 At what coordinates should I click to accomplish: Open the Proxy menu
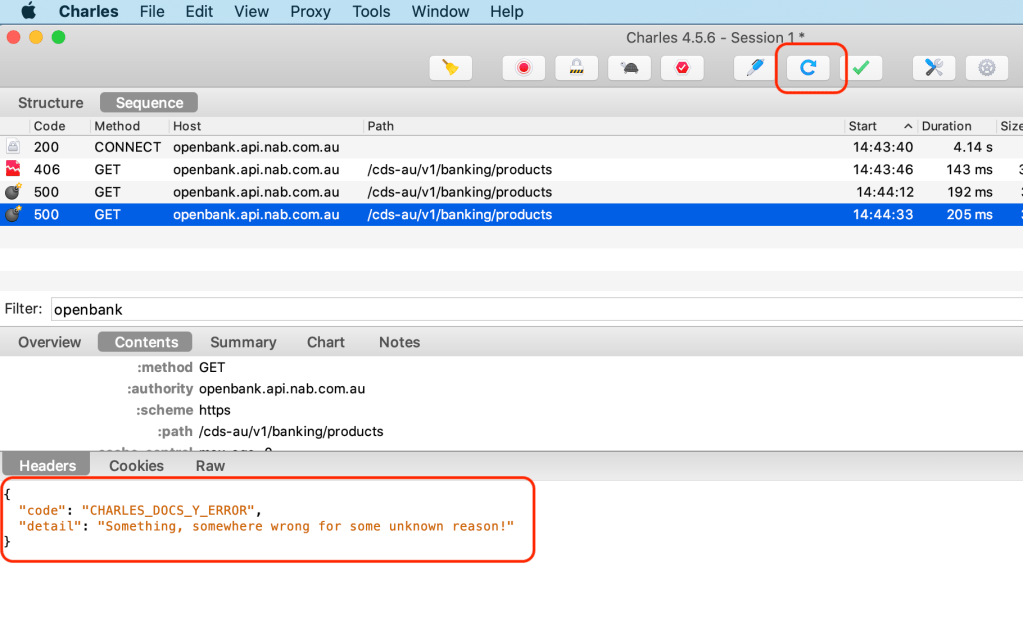[x=310, y=12]
